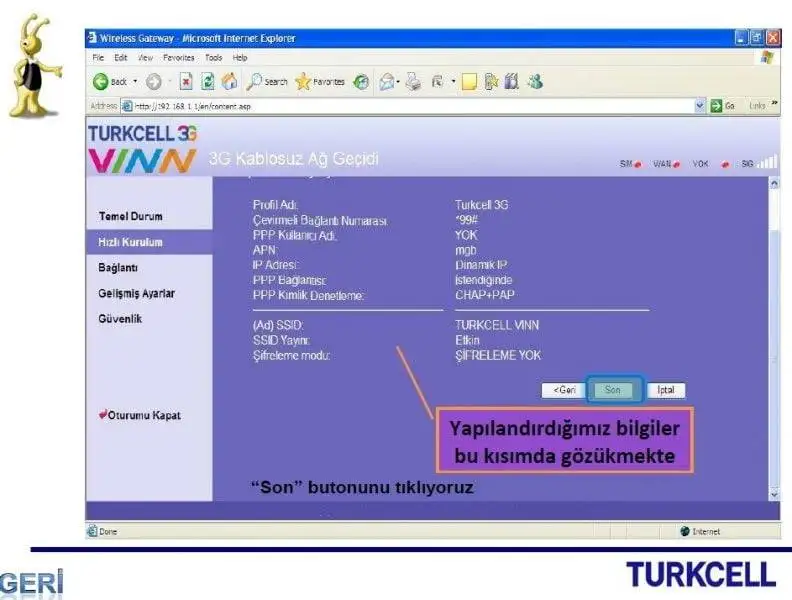Go back with the green Back arrow
Screen dimensions: 792x600
coord(101,81)
